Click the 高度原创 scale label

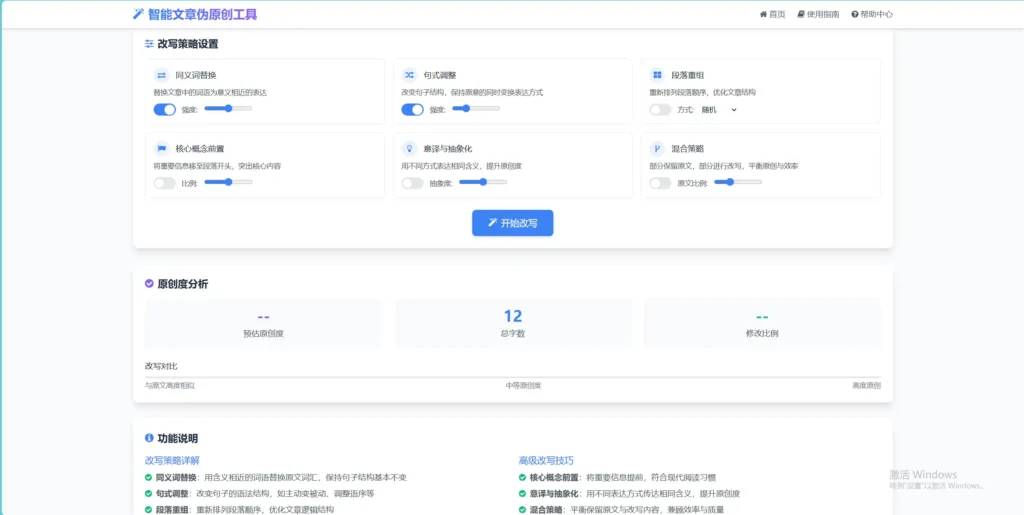pyautogui.click(x=866, y=386)
